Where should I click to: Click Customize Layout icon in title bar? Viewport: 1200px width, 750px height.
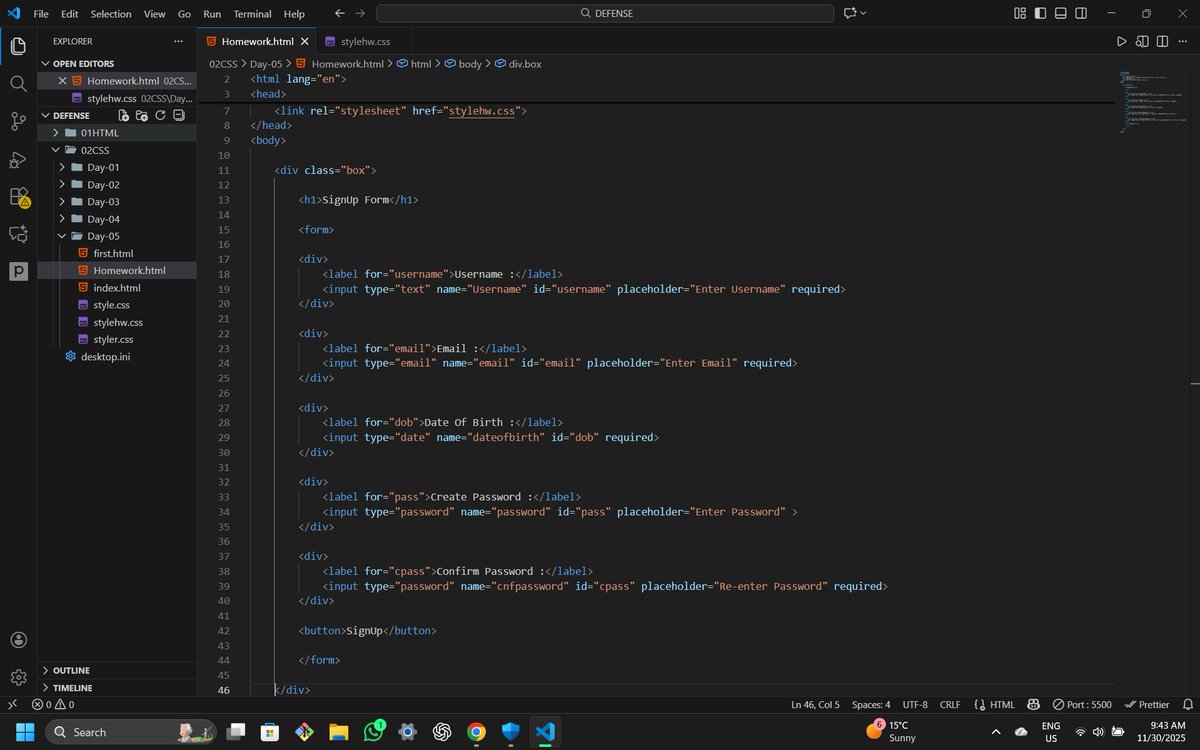(x=1020, y=13)
